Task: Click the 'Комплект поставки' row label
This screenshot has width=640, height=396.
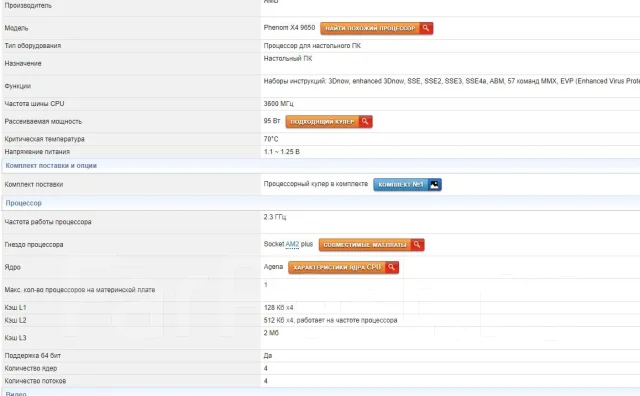Action: pyautogui.click(x=34, y=184)
